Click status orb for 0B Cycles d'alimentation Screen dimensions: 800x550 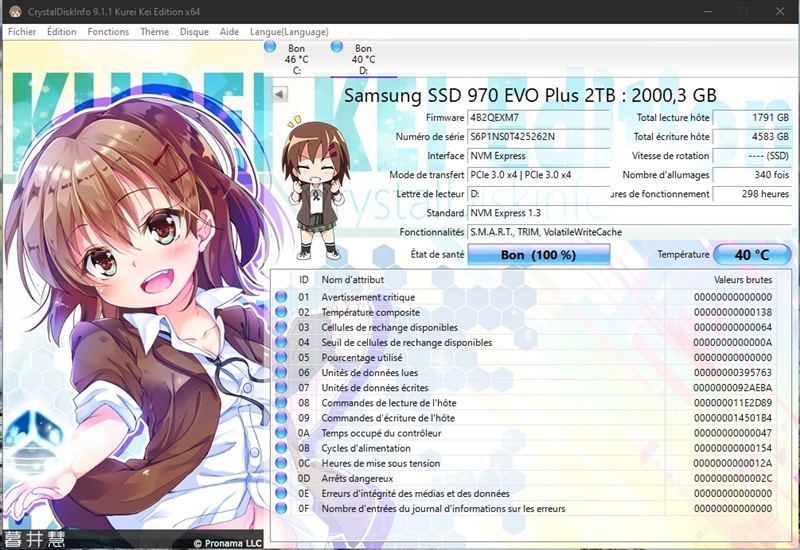coord(281,448)
